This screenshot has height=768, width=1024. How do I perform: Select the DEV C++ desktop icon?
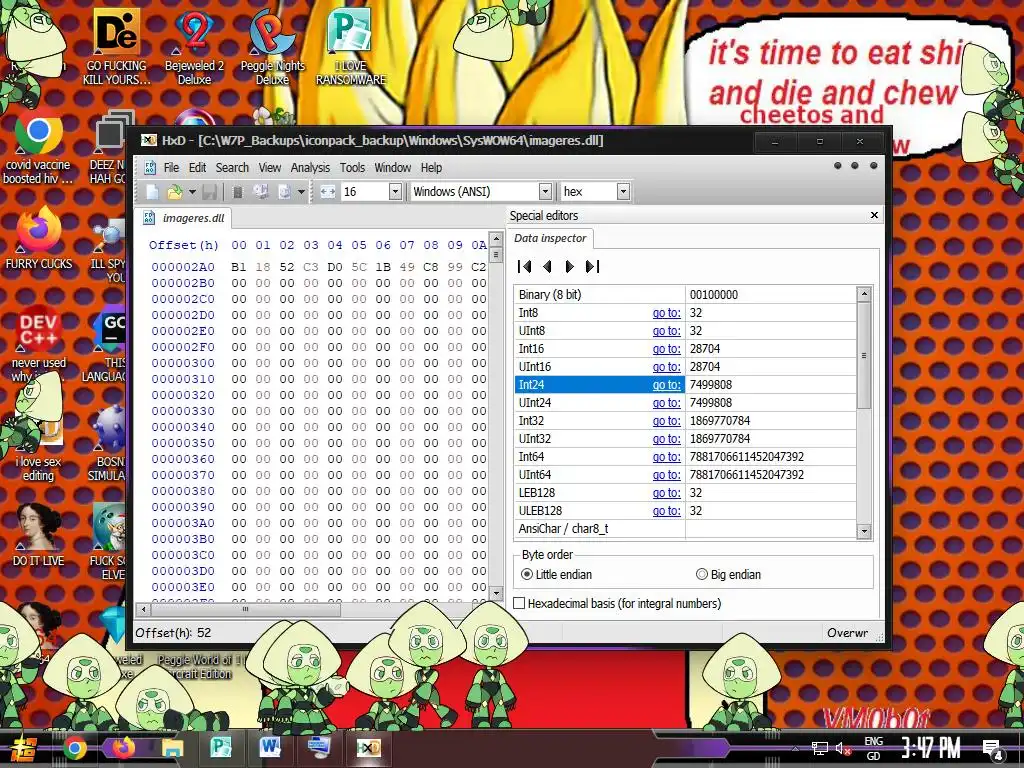[x=38, y=344]
